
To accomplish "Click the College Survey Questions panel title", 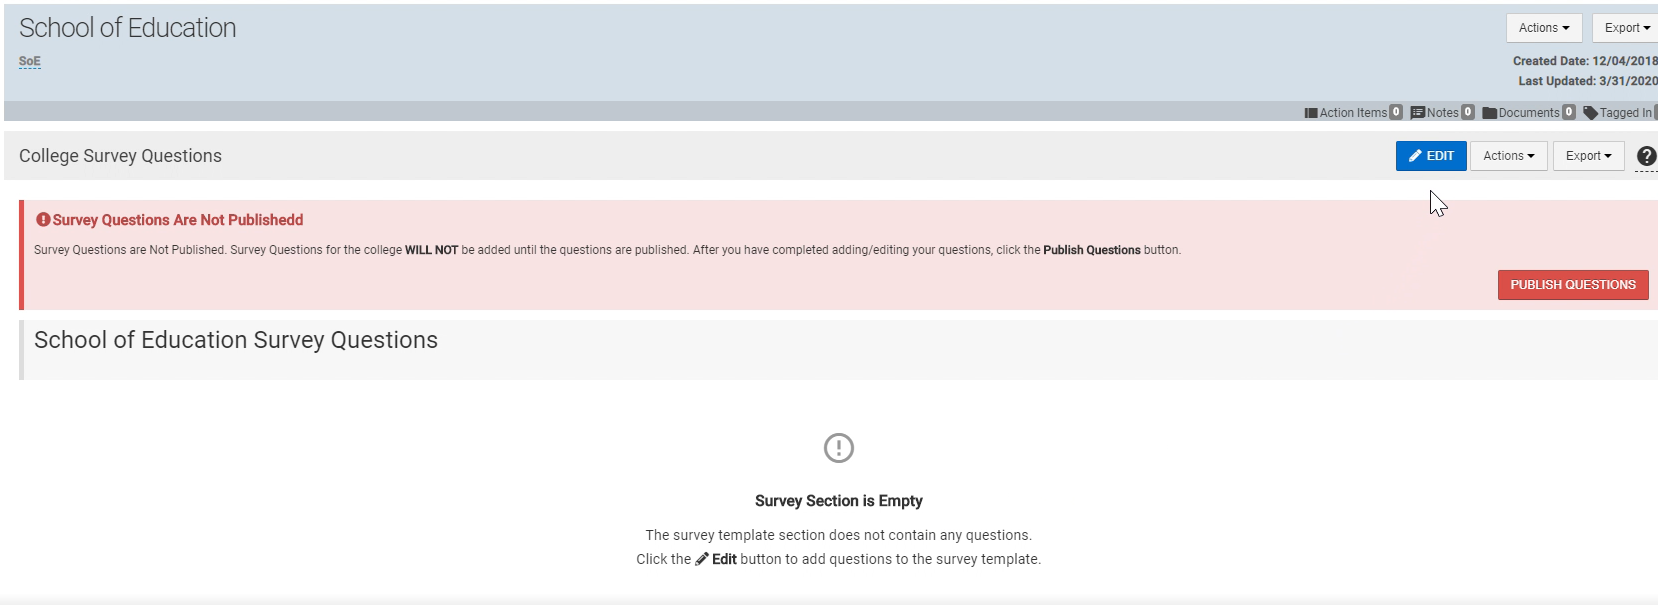I will click(x=120, y=156).
